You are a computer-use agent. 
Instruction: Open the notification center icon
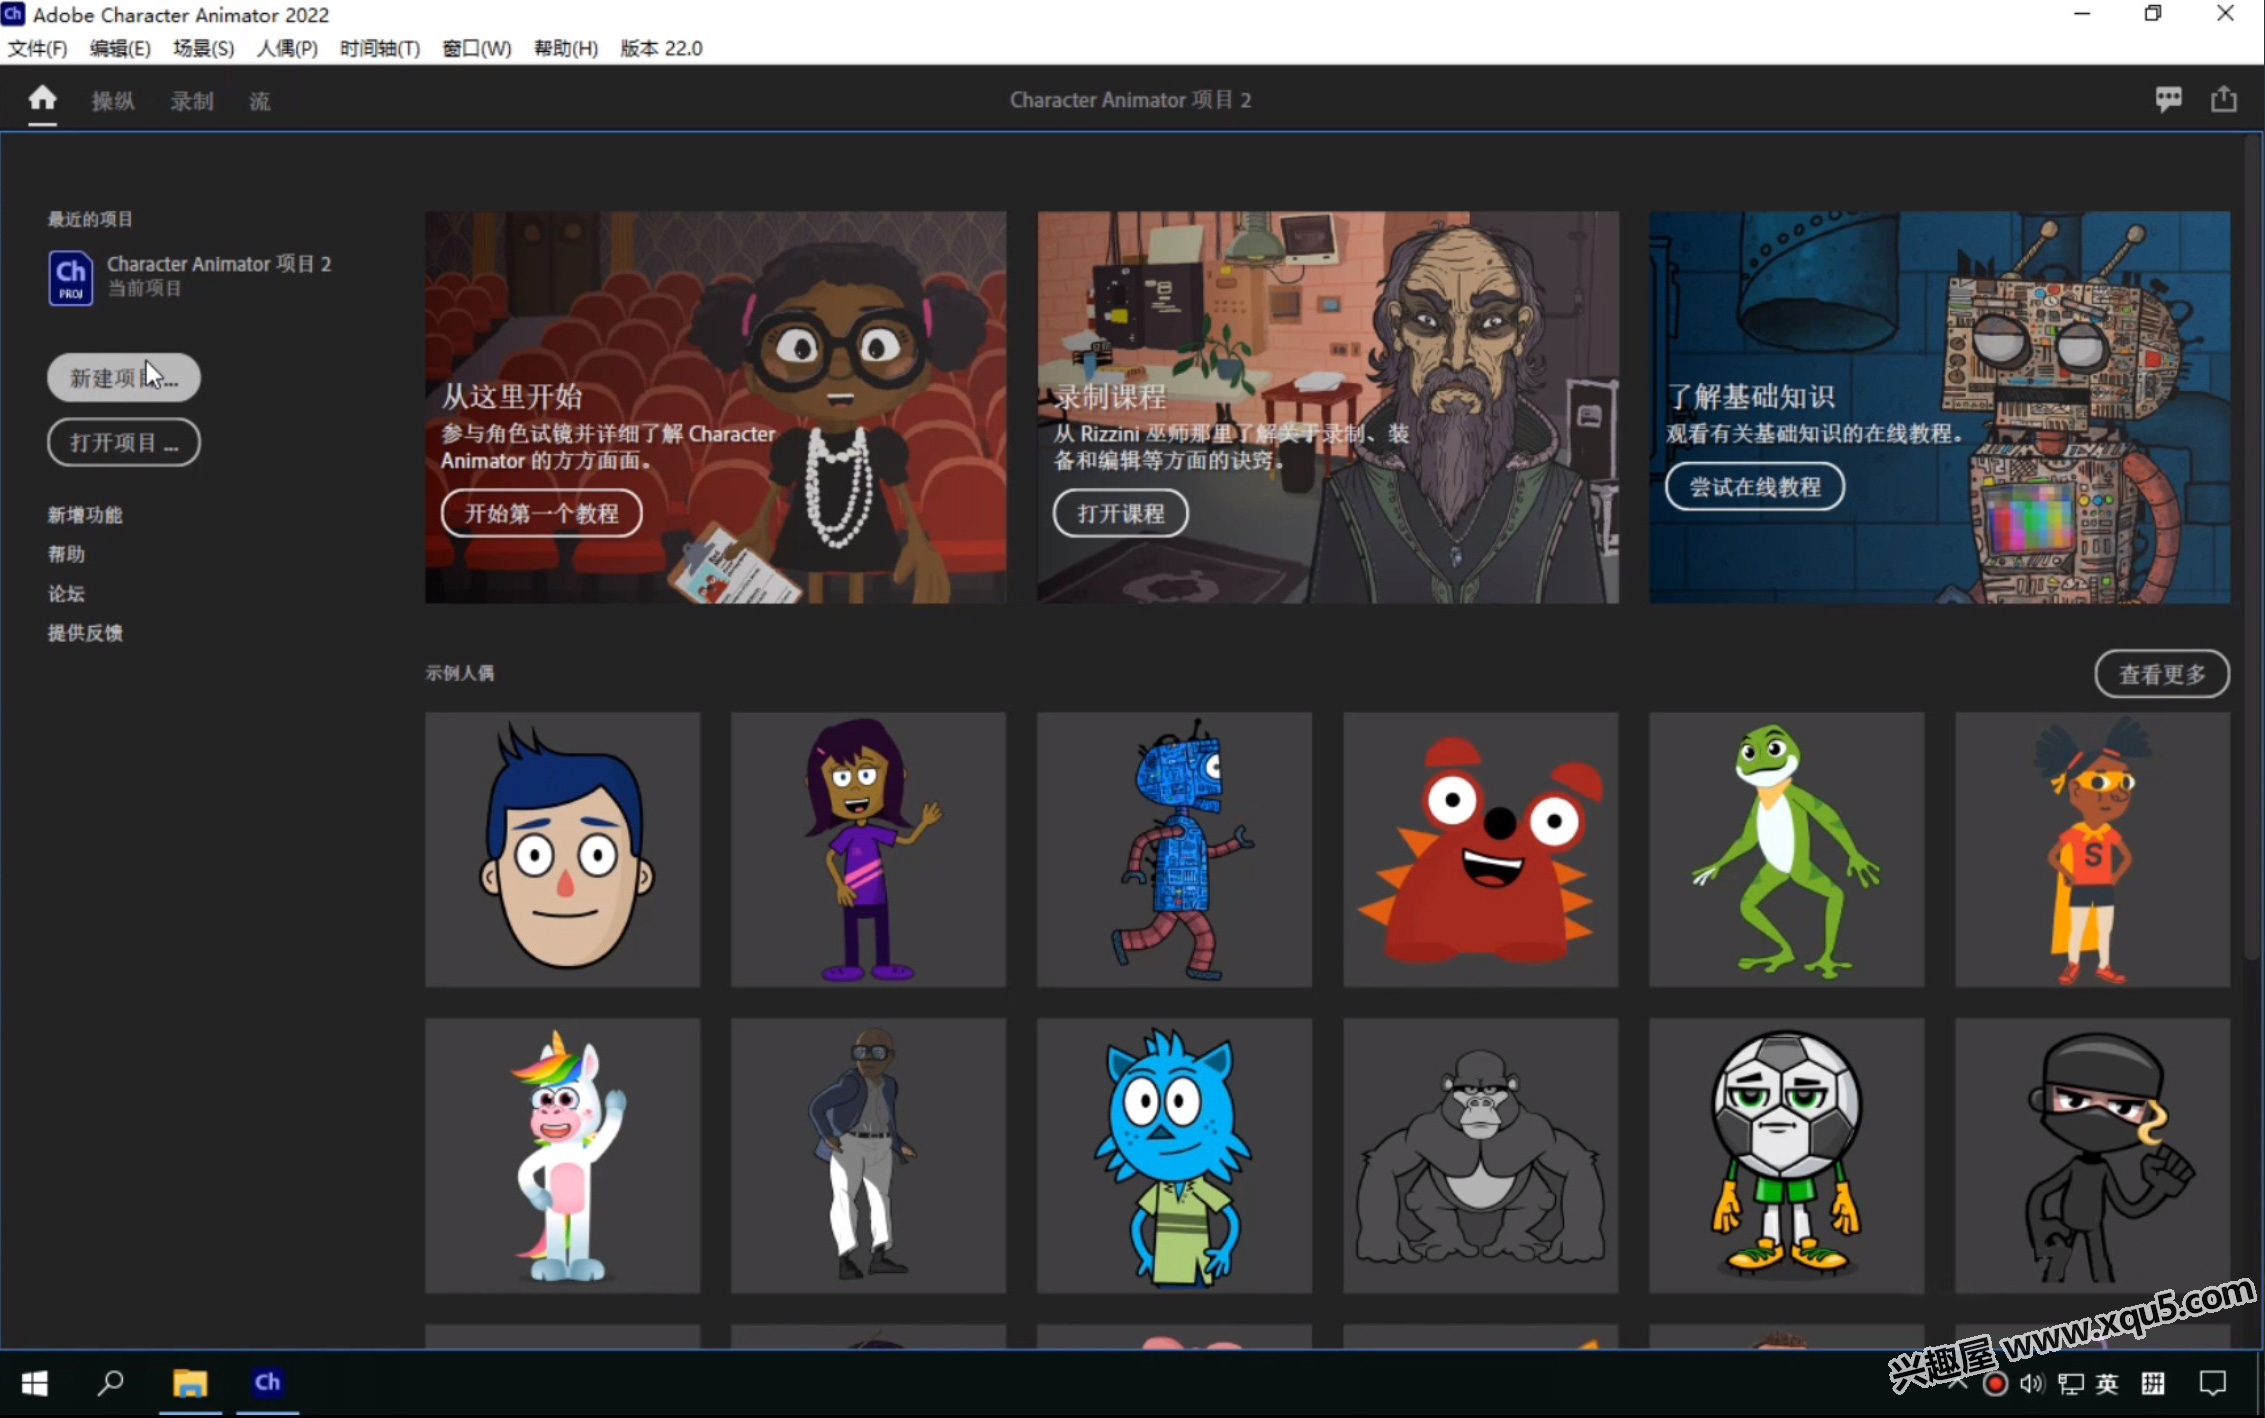tap(2213, 1384)
